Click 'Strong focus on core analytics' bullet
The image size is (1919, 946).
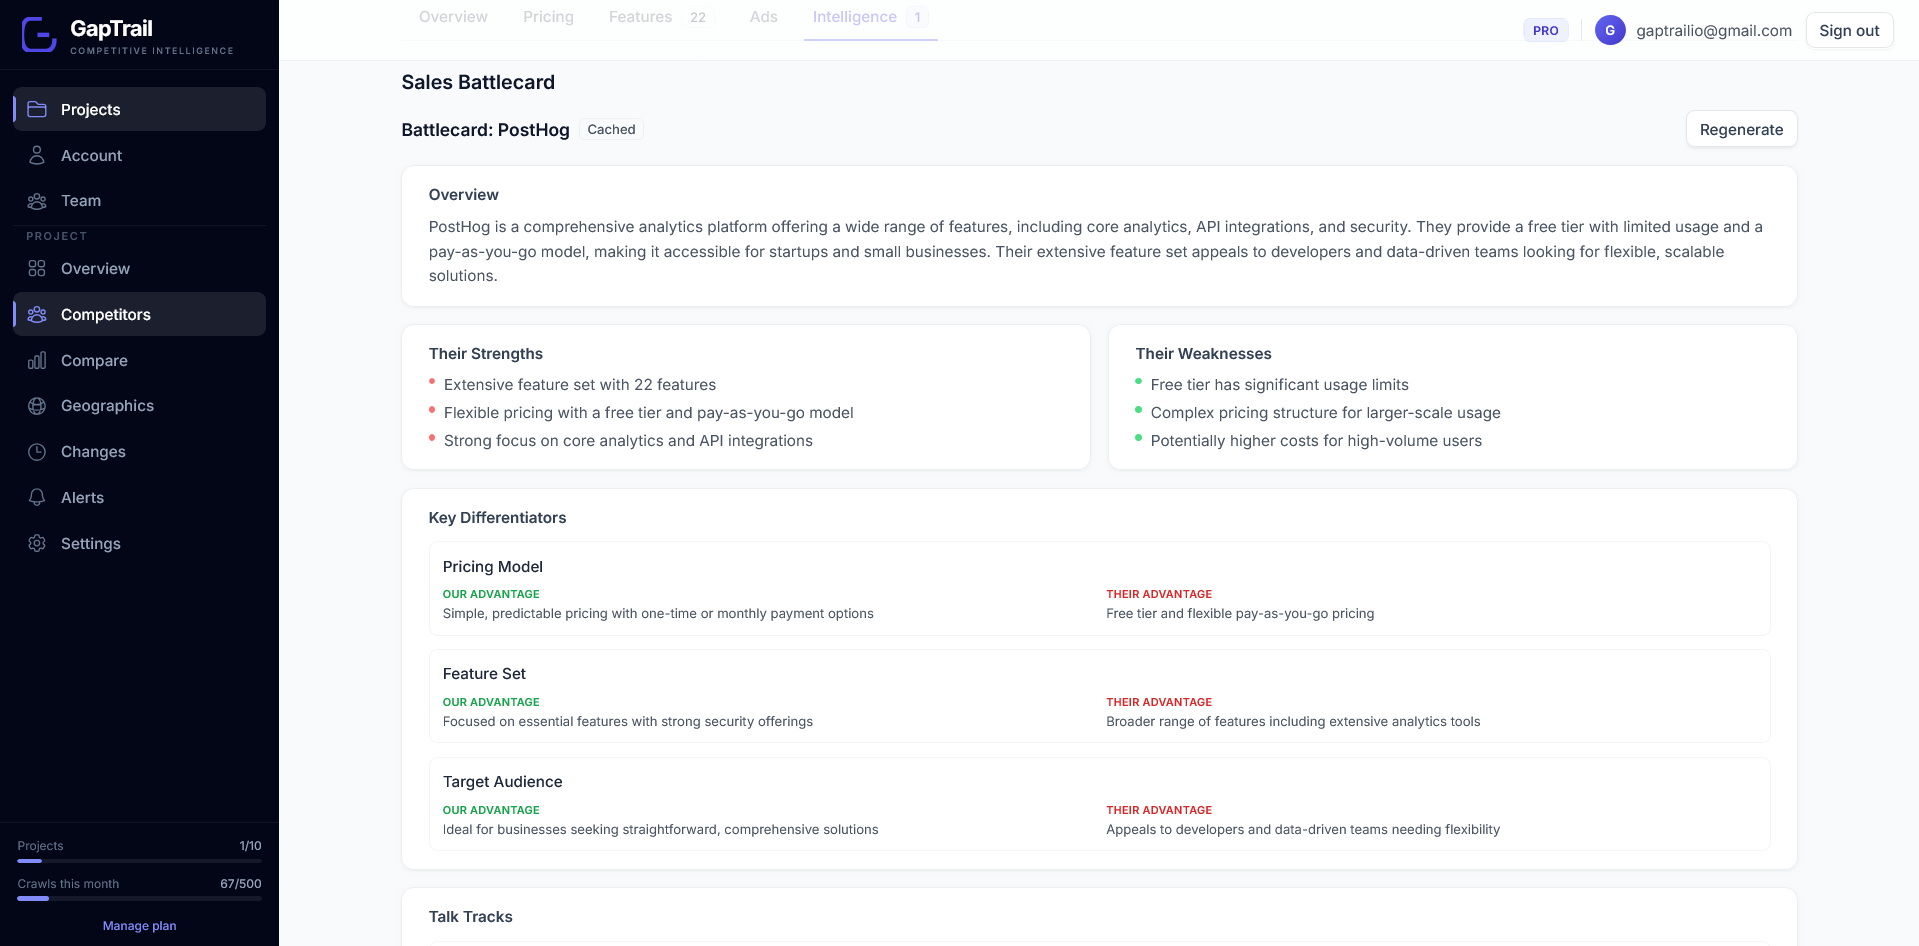pos(628,441)
